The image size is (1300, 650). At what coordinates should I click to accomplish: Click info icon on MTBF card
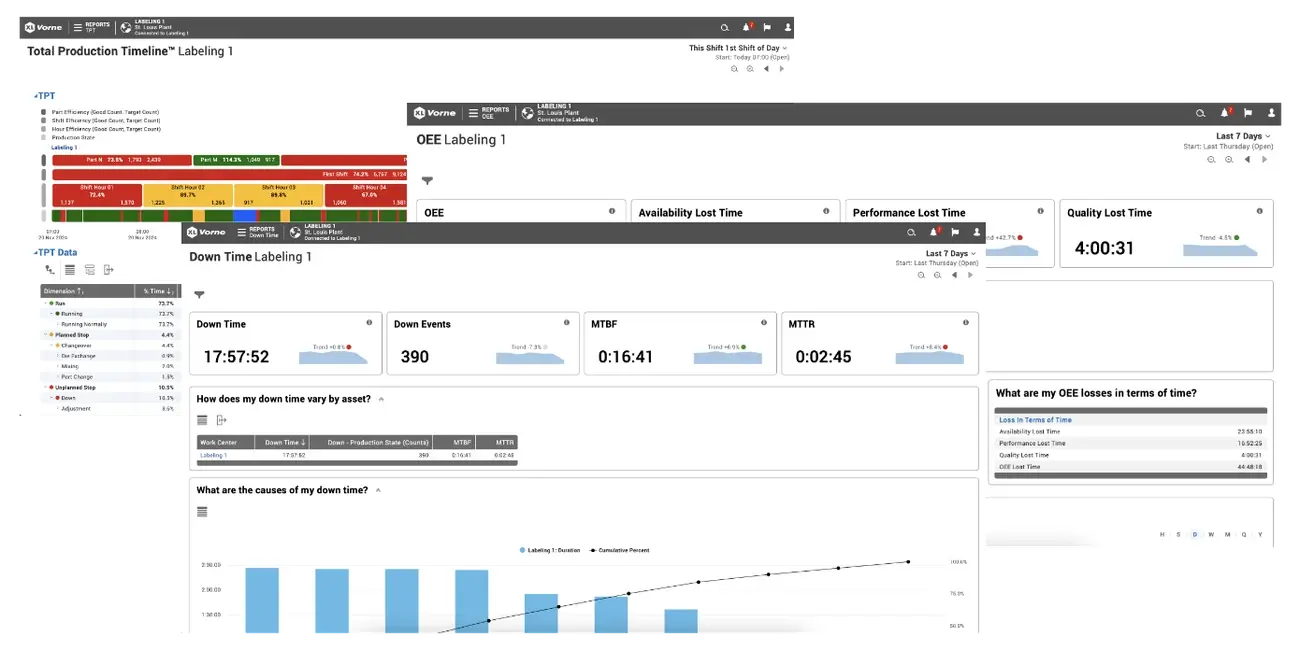coord(764,323)
